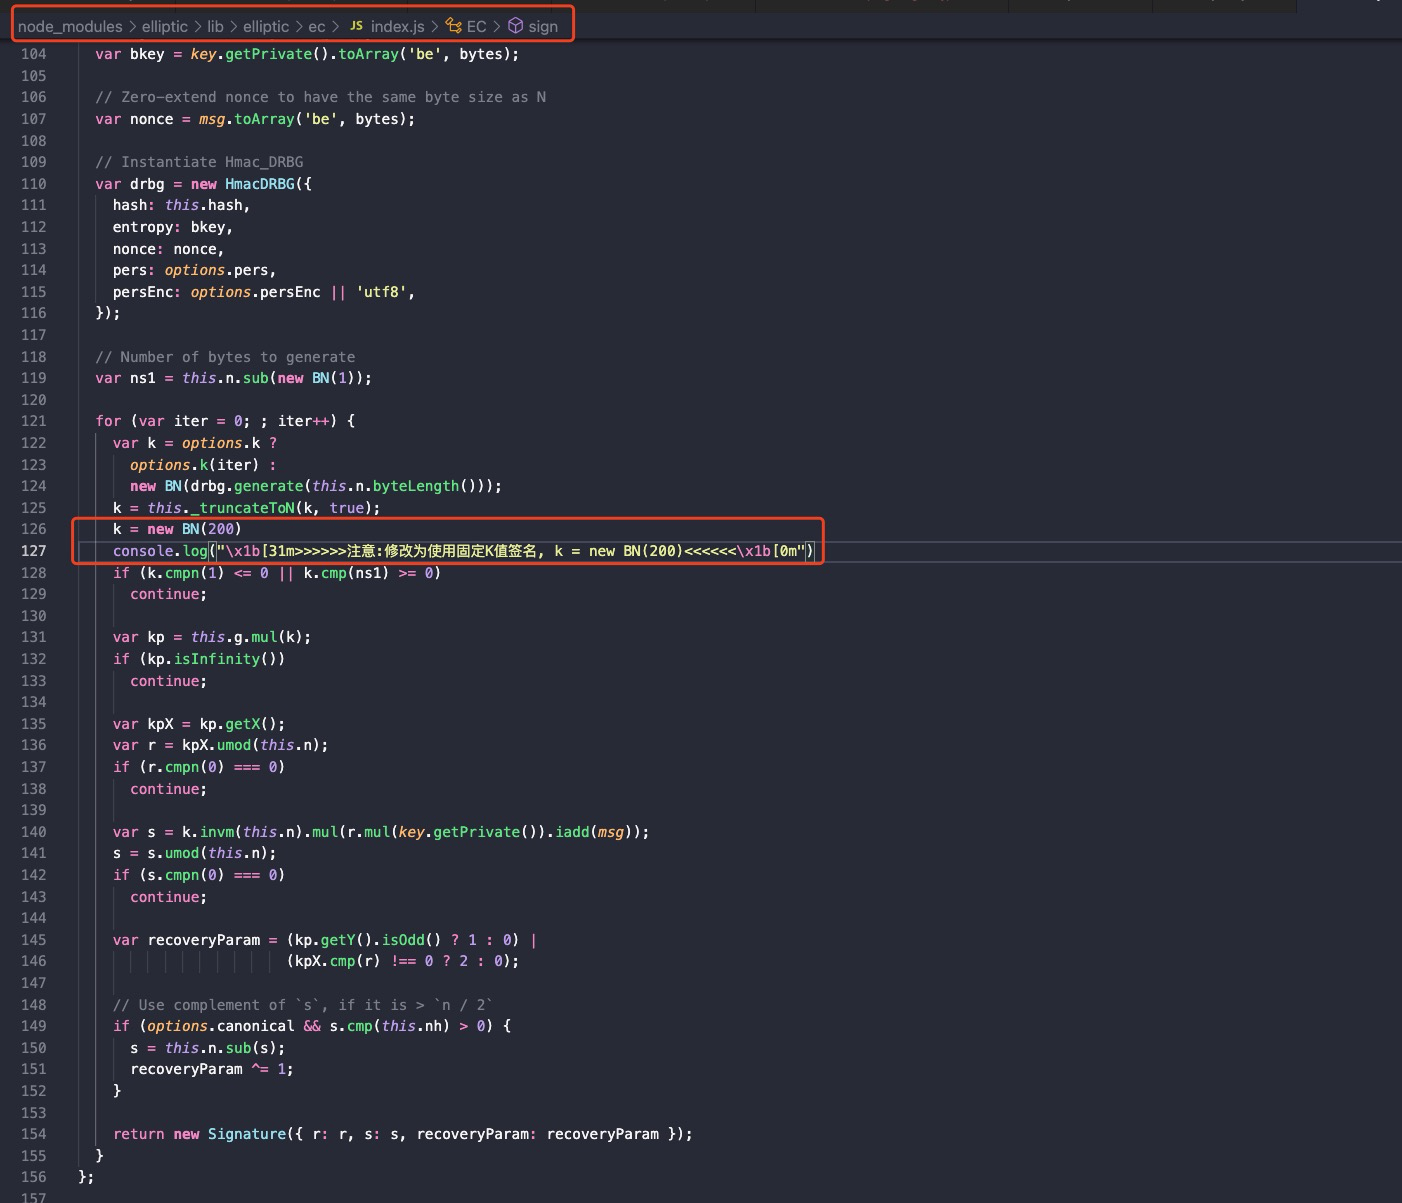The image size is (1402, 1203).
Task: Click '(kpX.cmp(r) !== 0 ? 2 : 0);' expression
Action: click(x=403, y=961)
